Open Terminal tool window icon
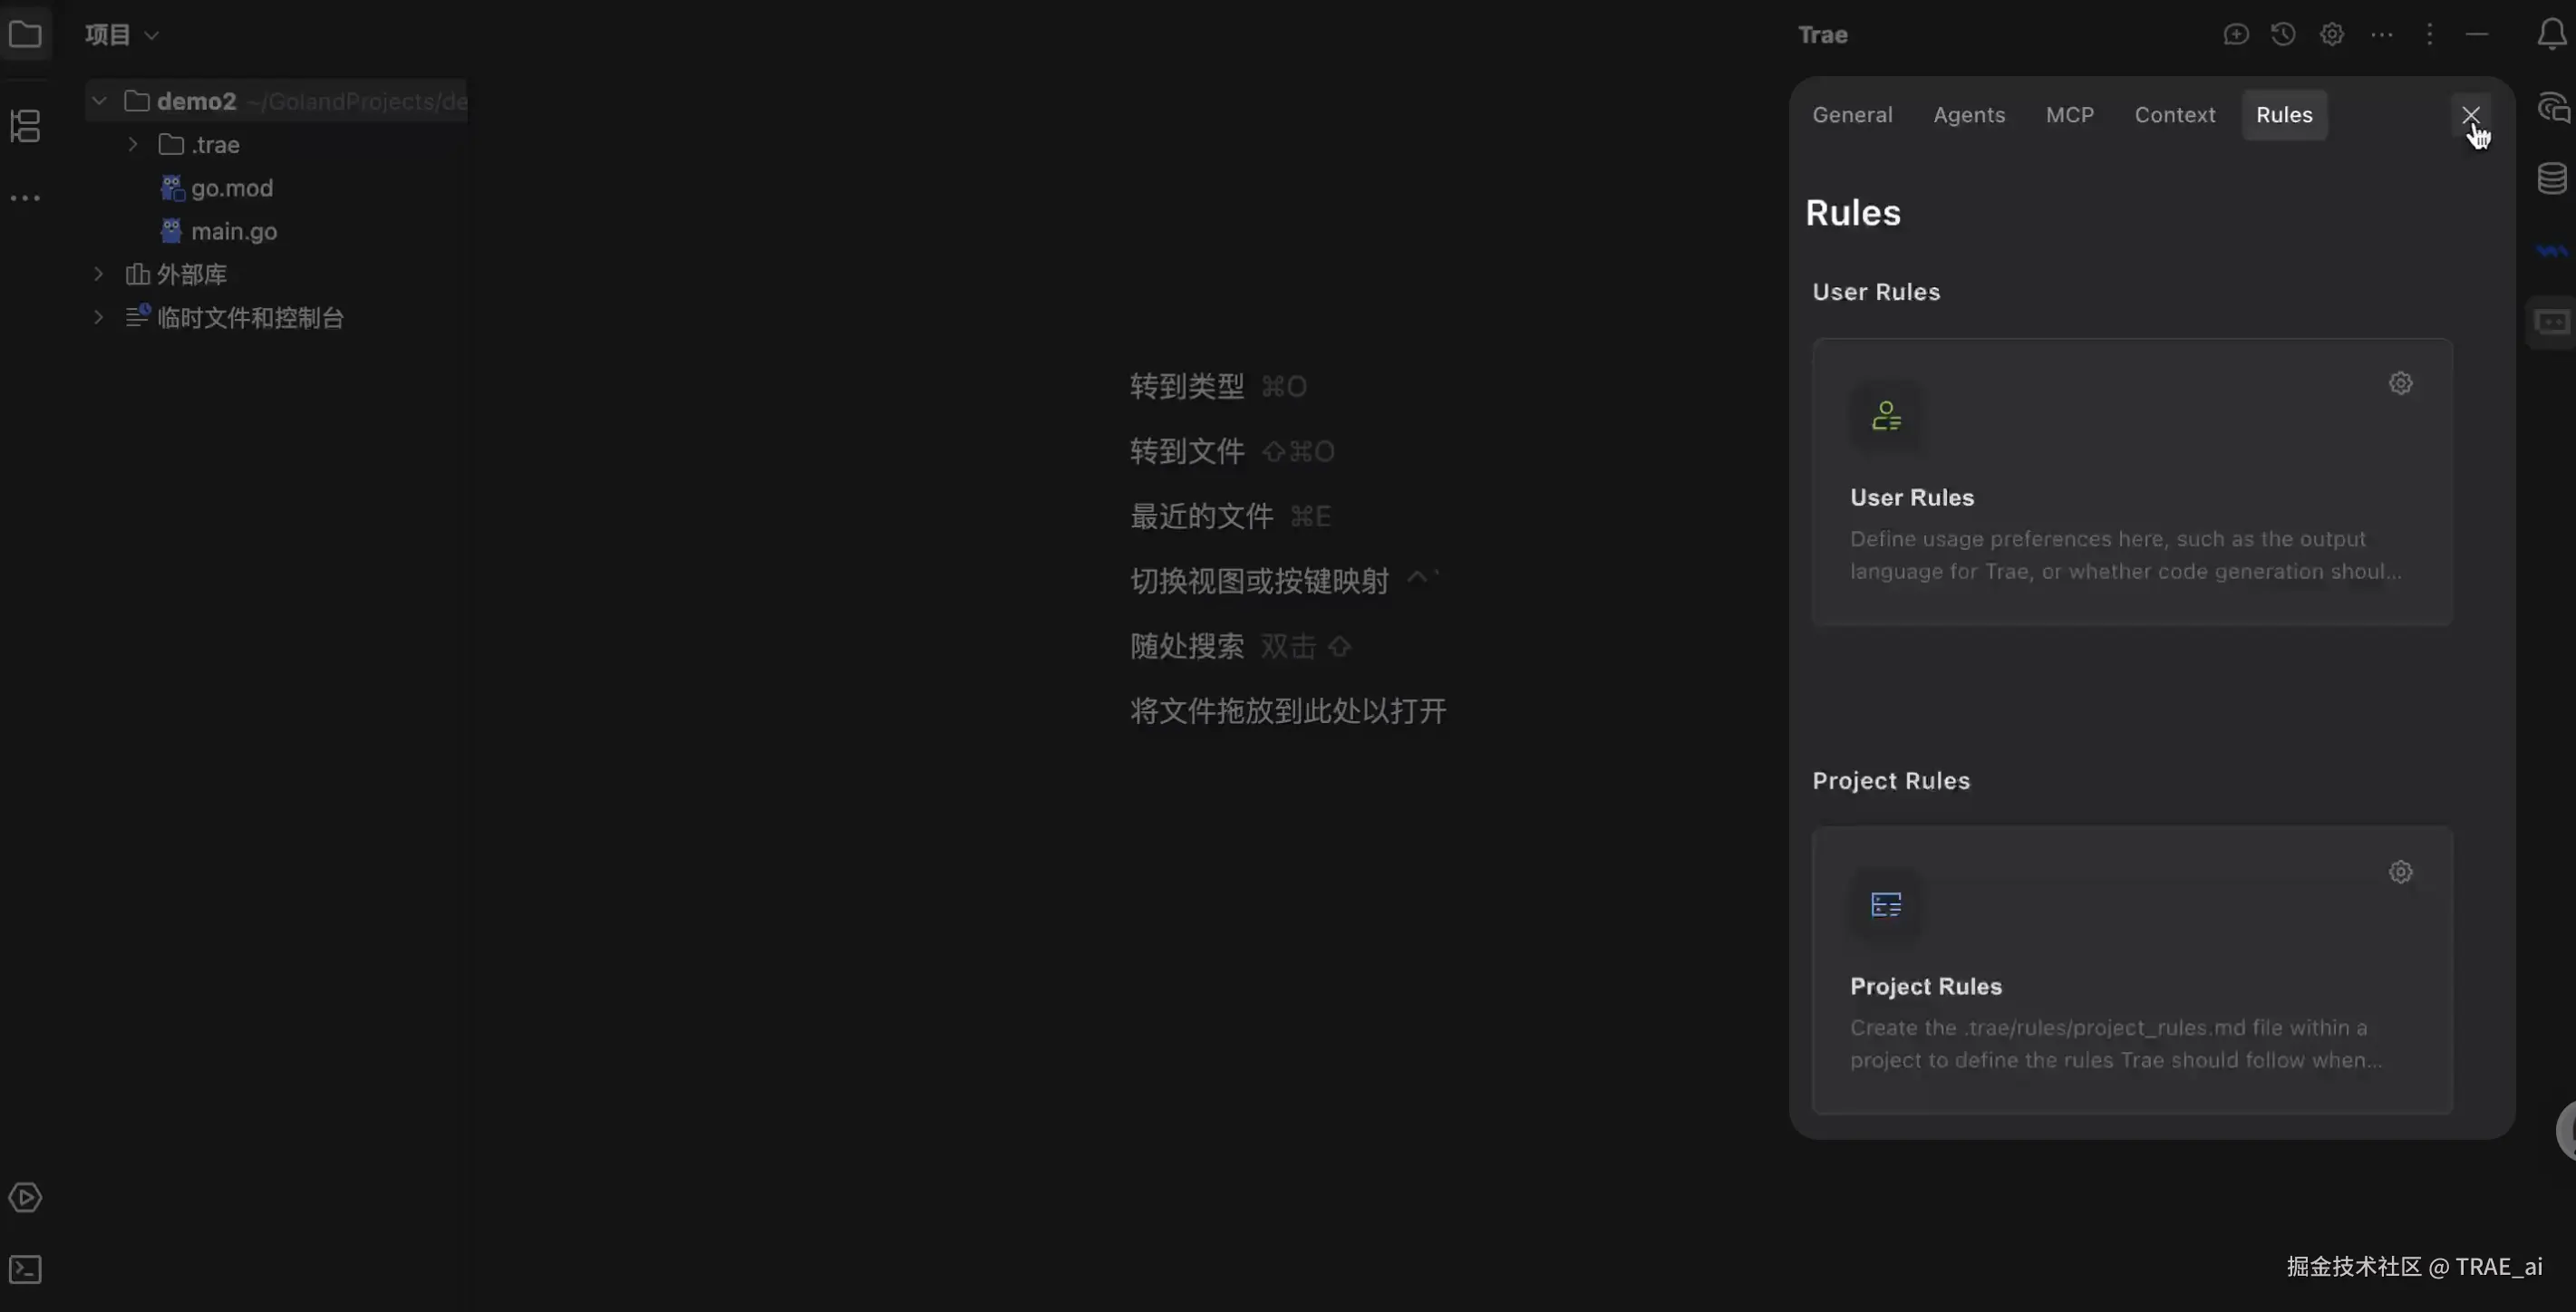 pos(25,1270)
